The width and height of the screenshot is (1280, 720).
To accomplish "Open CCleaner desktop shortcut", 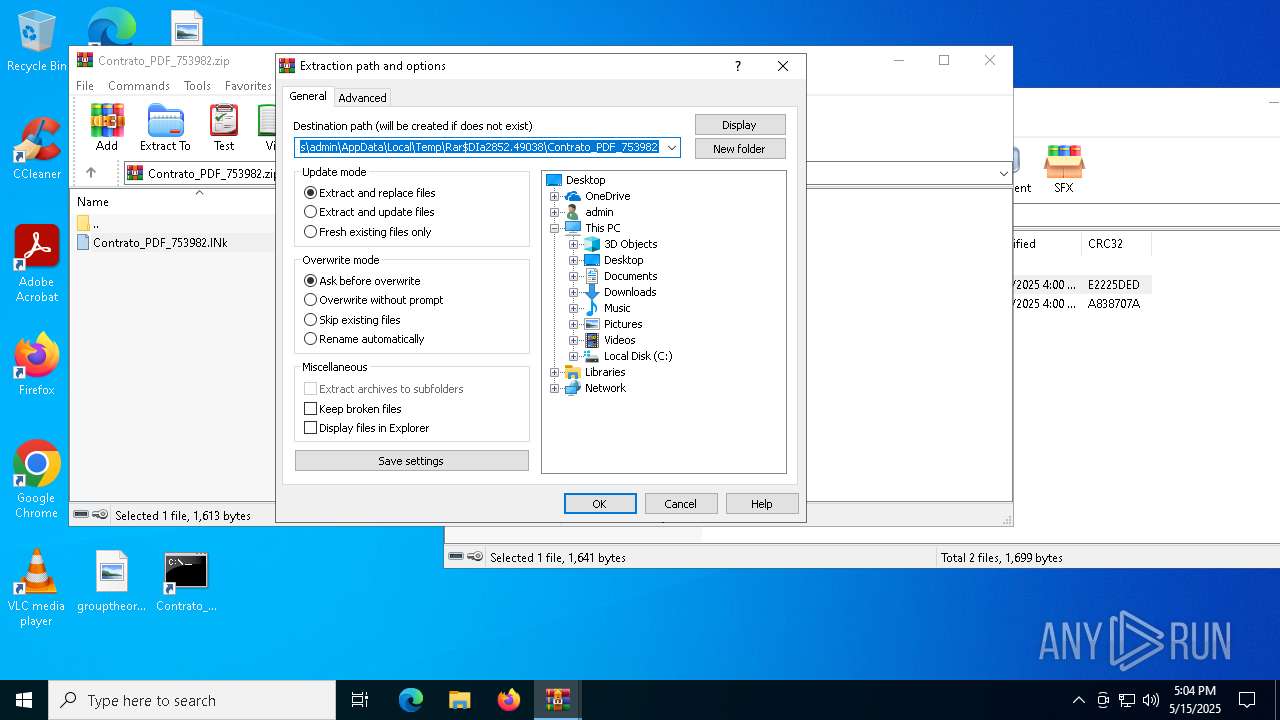I will pos(37,149).
